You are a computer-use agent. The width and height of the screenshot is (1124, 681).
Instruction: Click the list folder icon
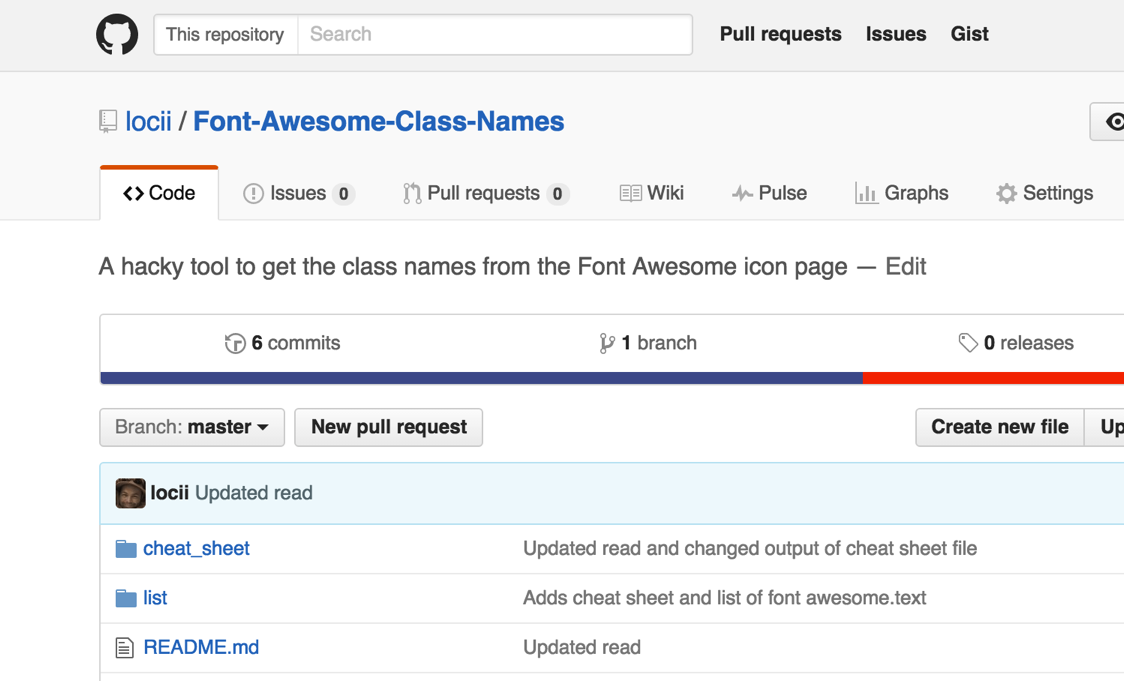pos(126,598)
